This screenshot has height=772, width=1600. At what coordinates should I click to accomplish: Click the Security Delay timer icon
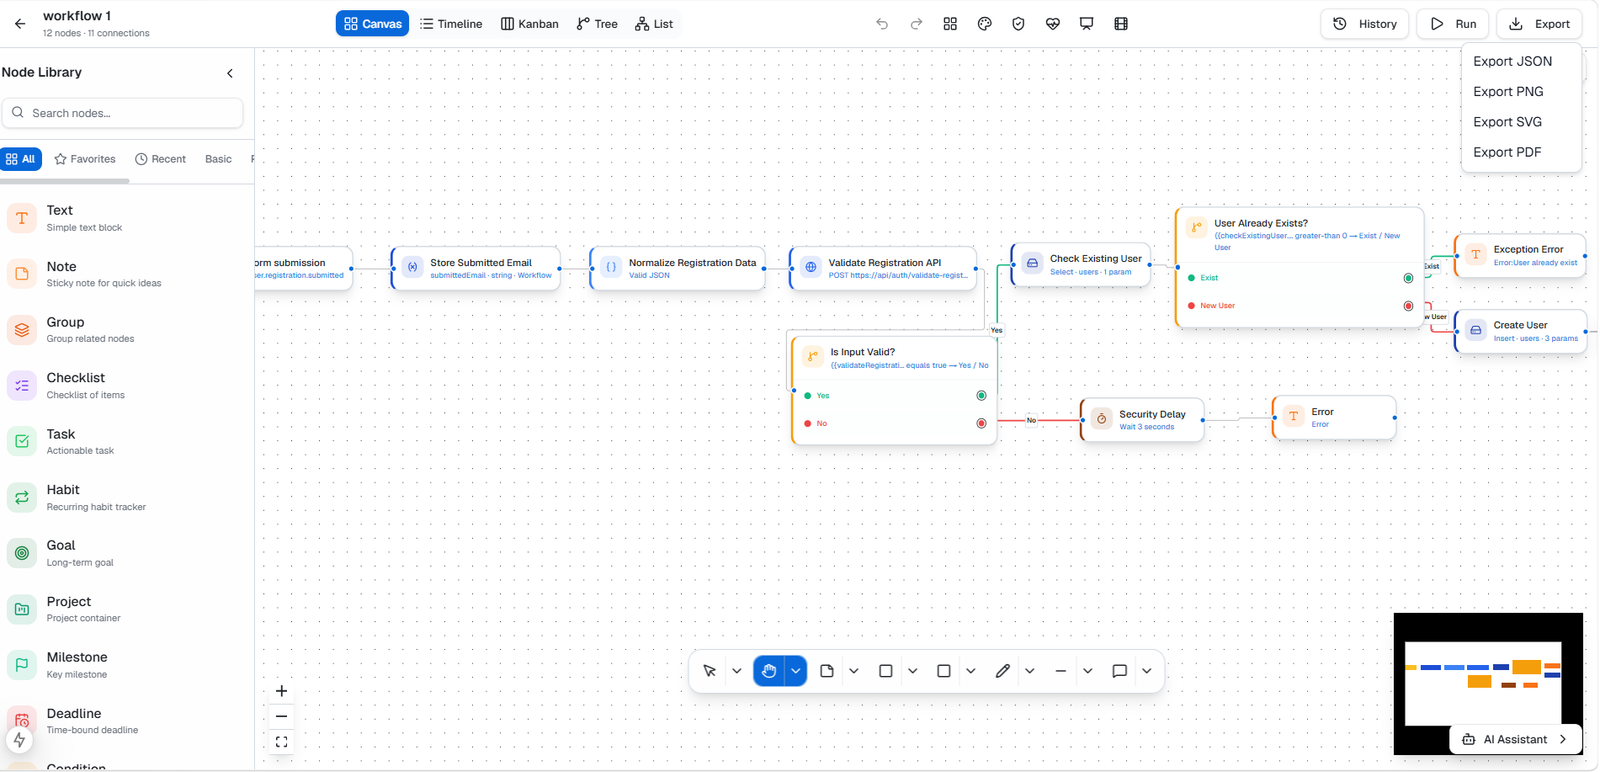[x=1101, y=419]
